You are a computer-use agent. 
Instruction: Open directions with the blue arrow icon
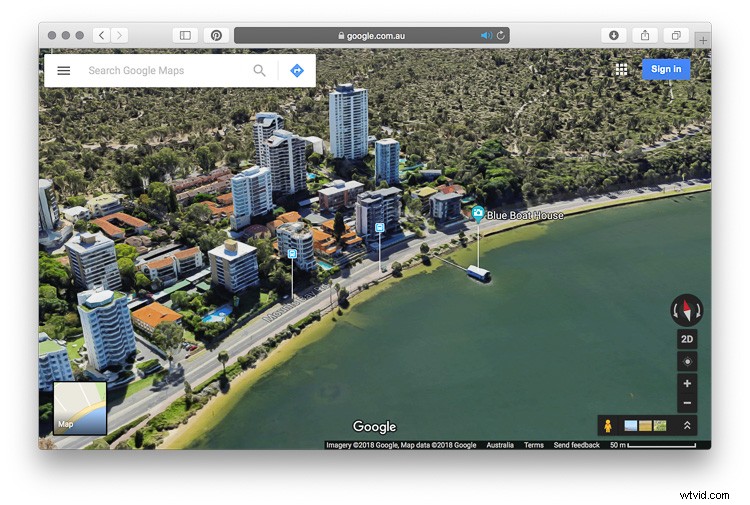click(297, 71)
